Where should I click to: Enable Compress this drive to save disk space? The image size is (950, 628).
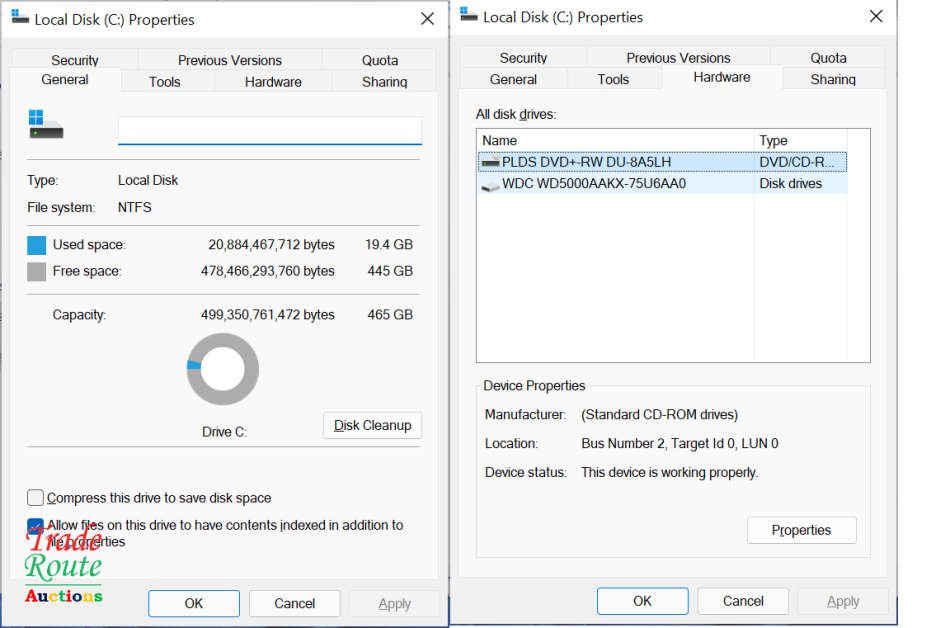coord(36,498)
